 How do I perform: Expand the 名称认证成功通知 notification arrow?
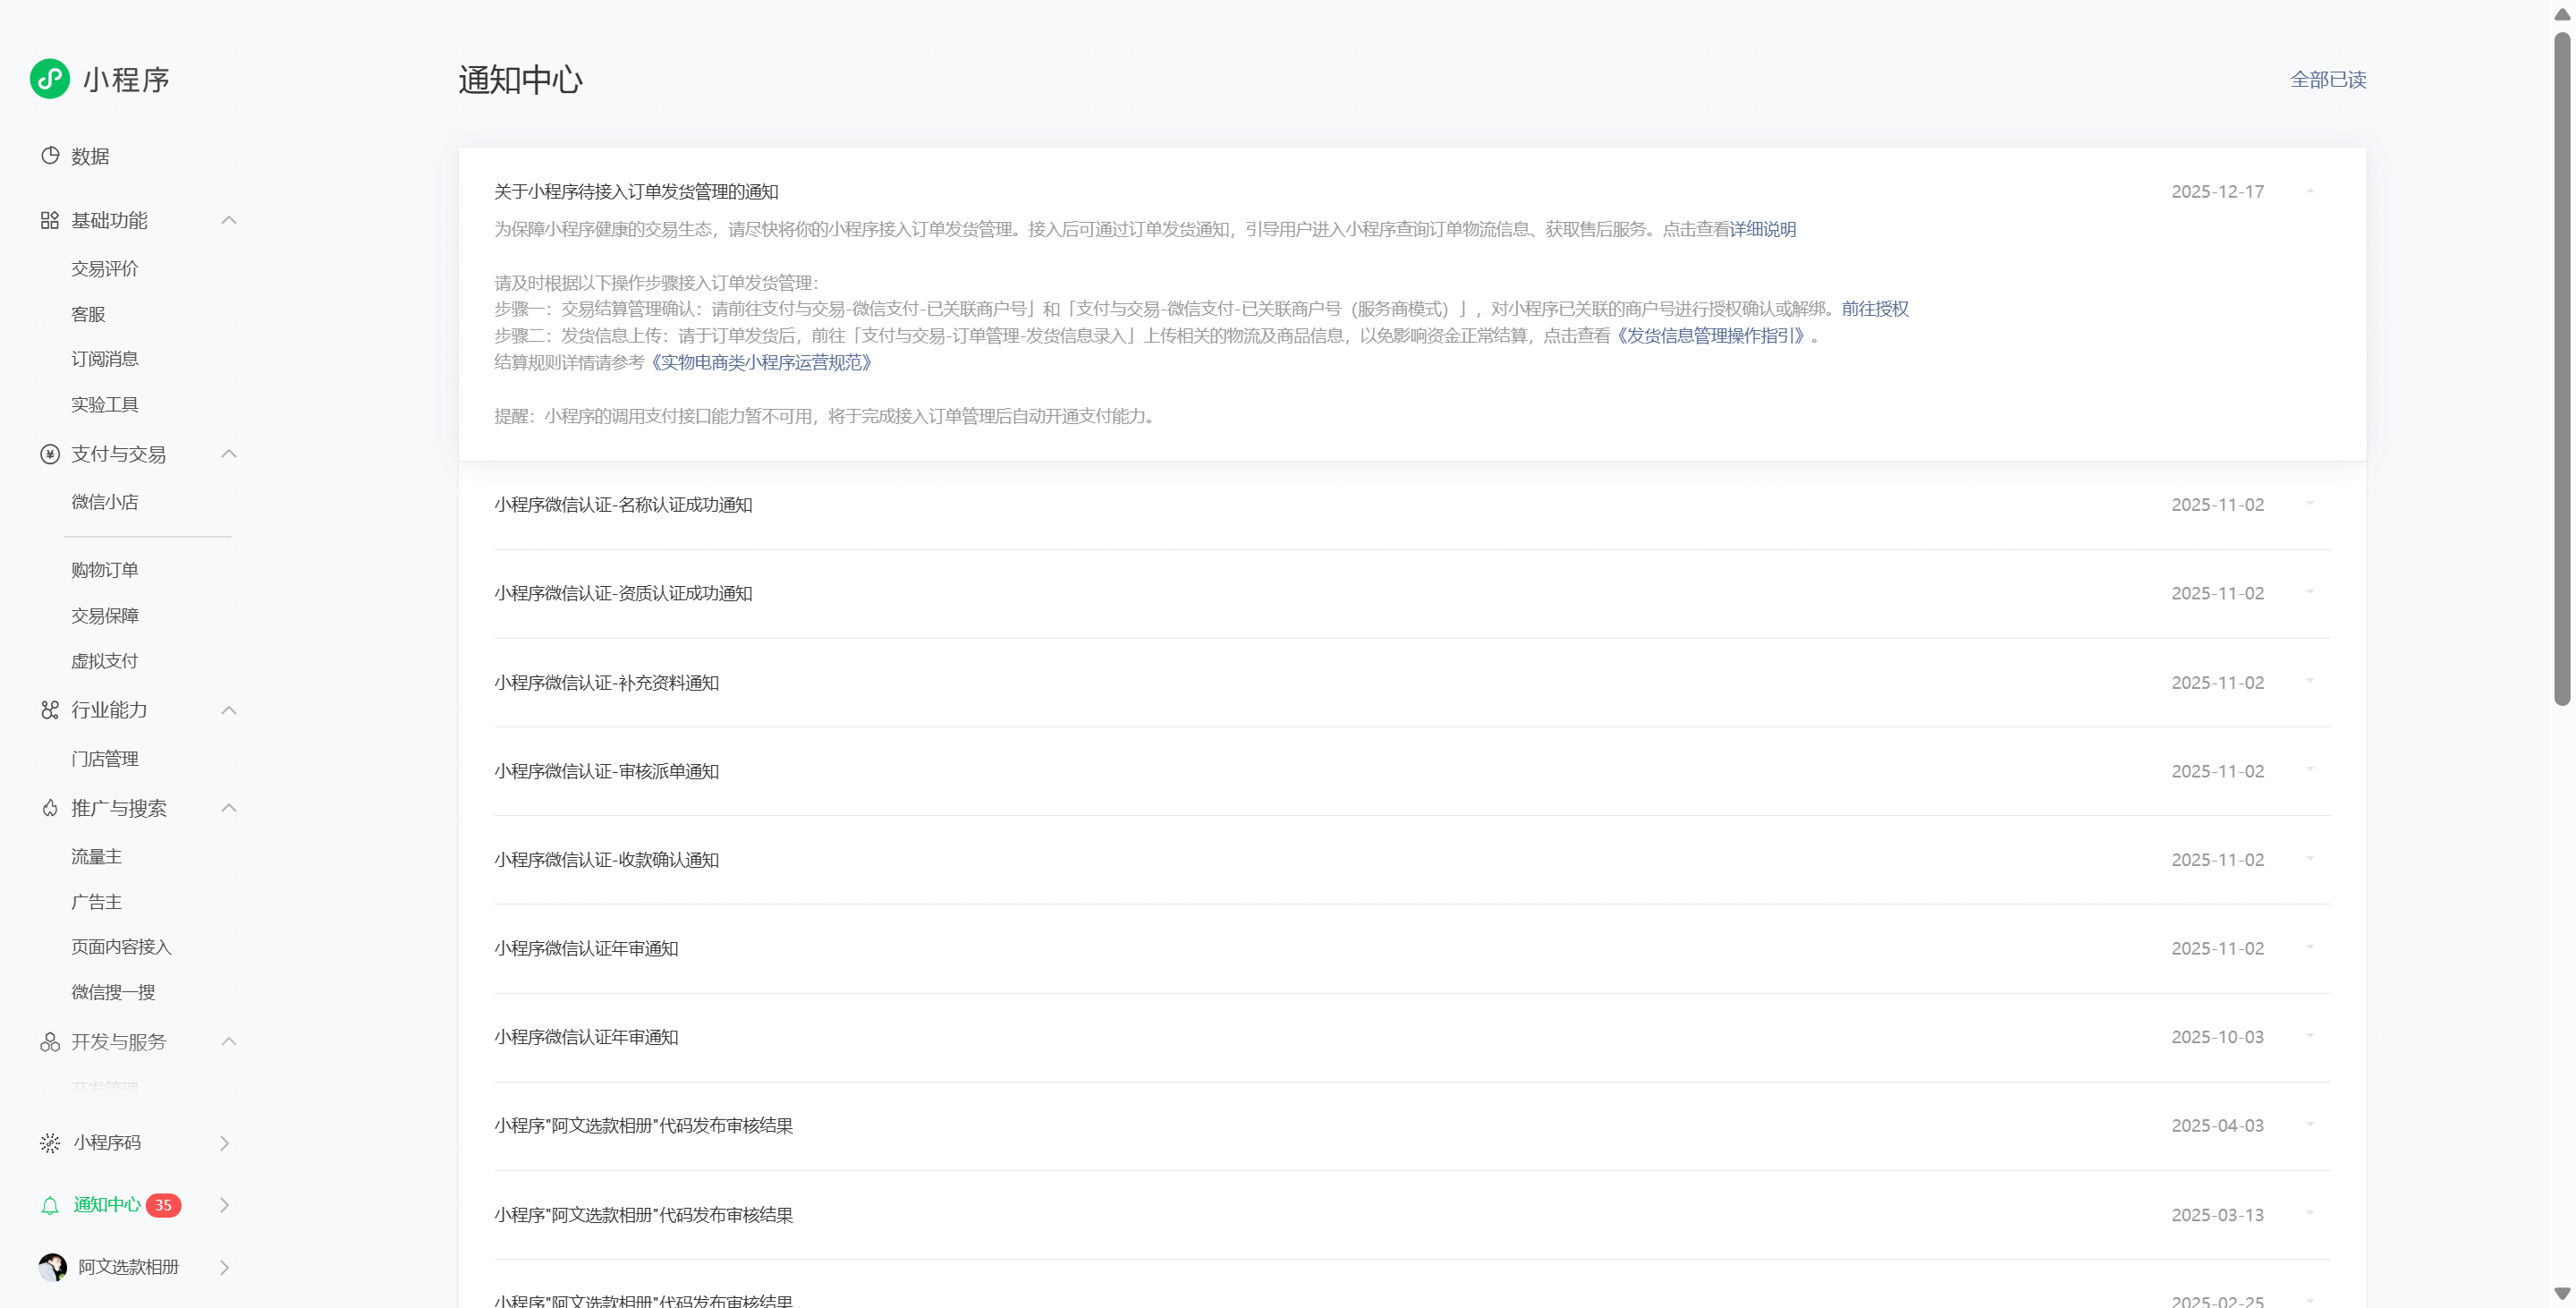tap(2310, 504)
